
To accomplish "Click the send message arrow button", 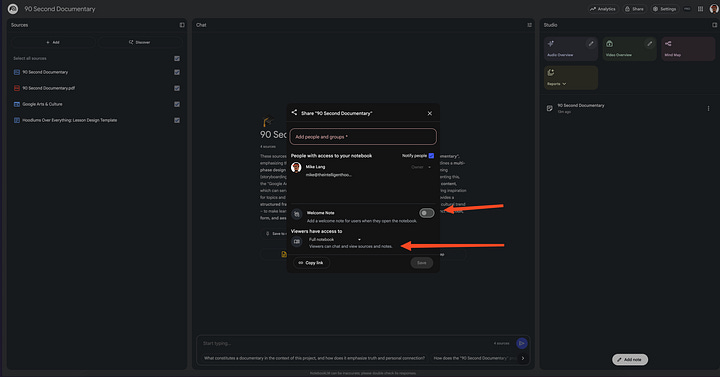I will [x=521, y=343].
